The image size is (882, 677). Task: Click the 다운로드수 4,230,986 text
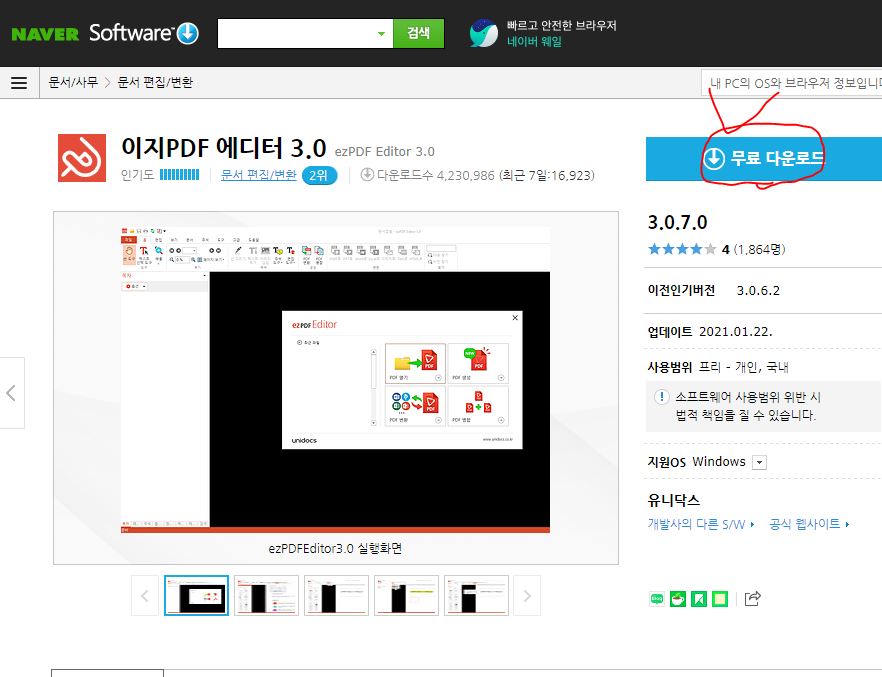pos(436,175)
